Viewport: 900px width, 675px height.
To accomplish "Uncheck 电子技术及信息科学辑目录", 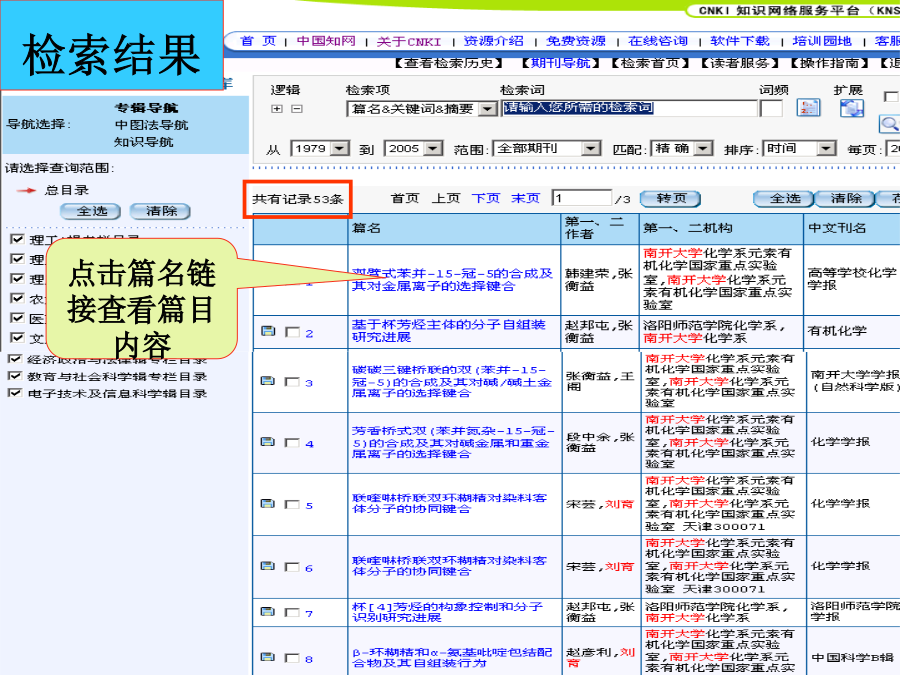I will click(15, 393).
